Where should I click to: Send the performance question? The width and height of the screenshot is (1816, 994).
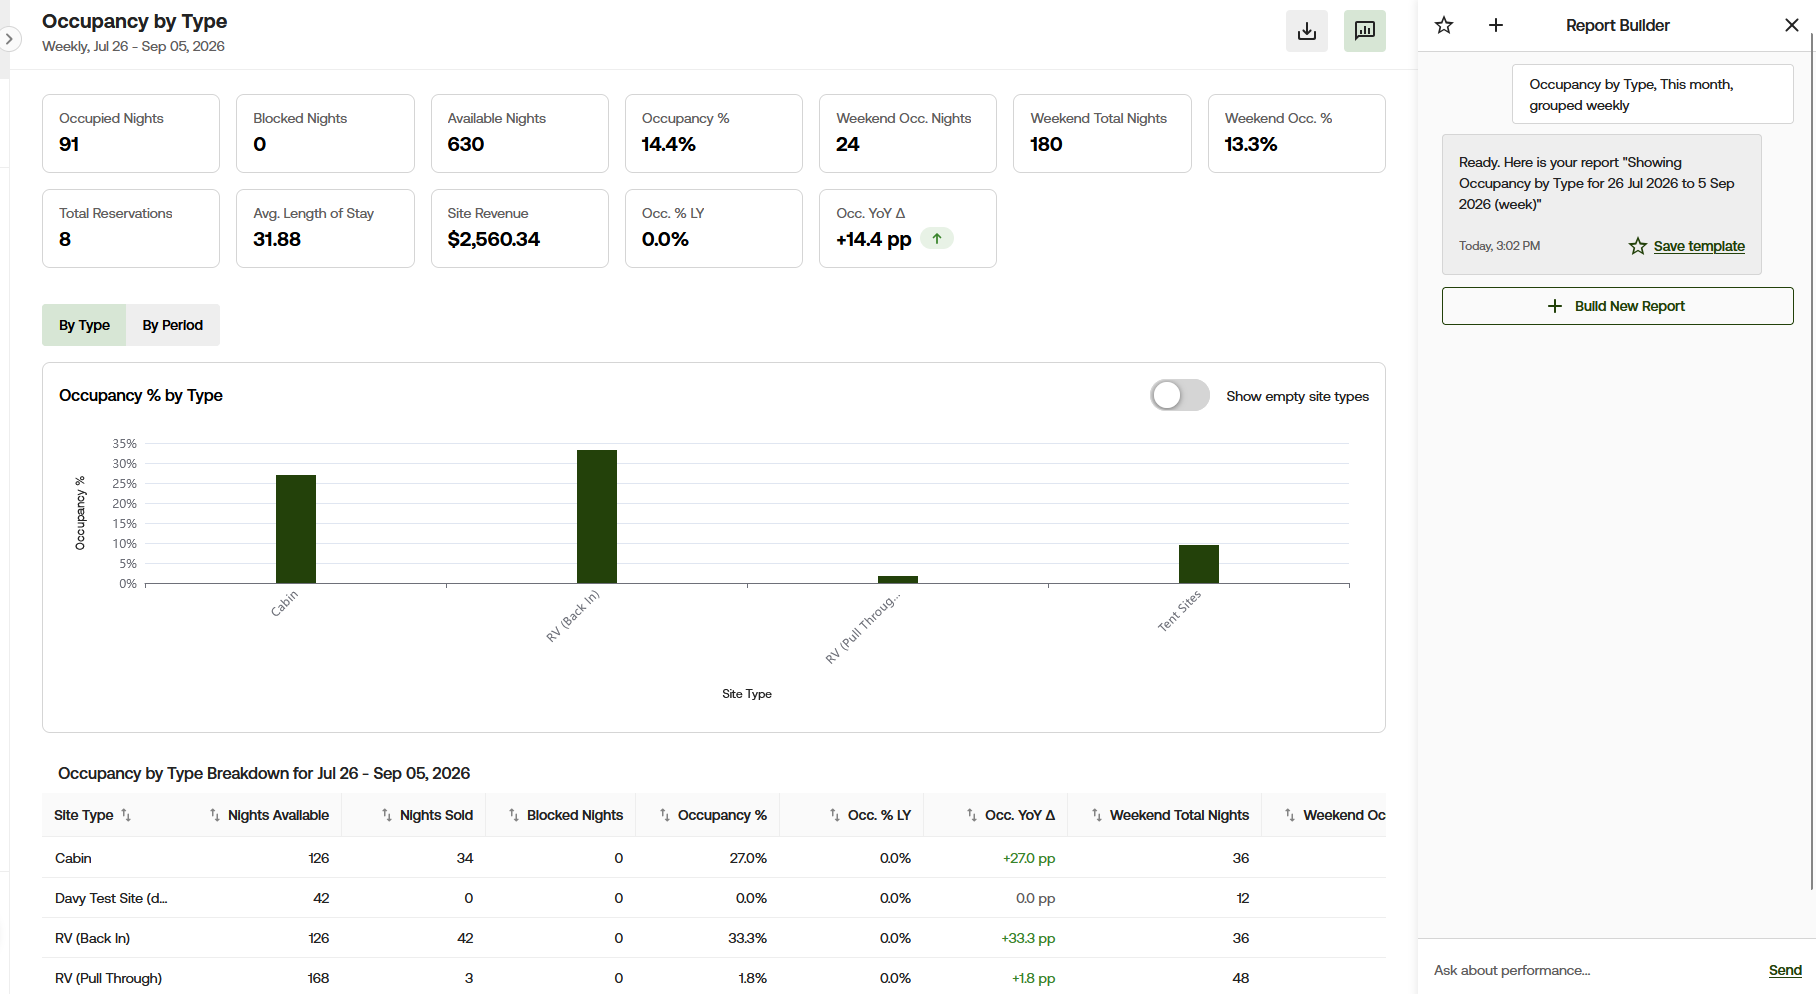[x=1785, y=970]
